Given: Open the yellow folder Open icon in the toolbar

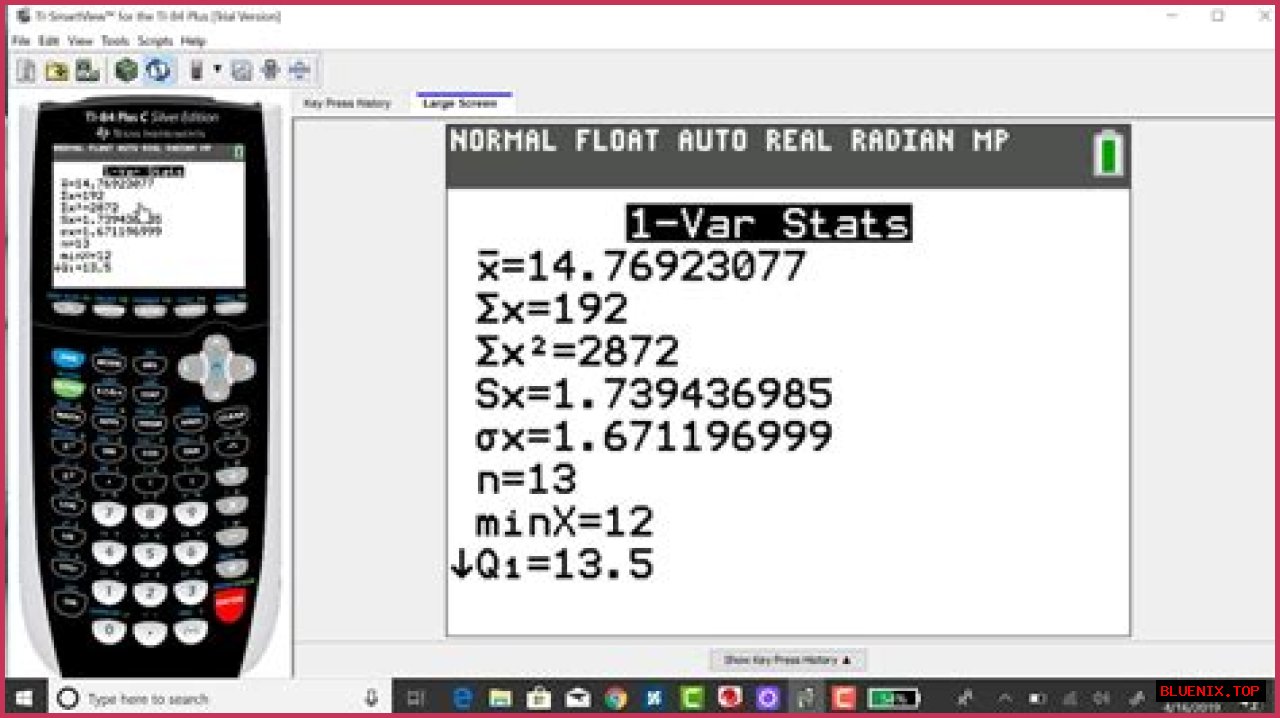Looking at the screenshot, I should click(x=57, y=70).
